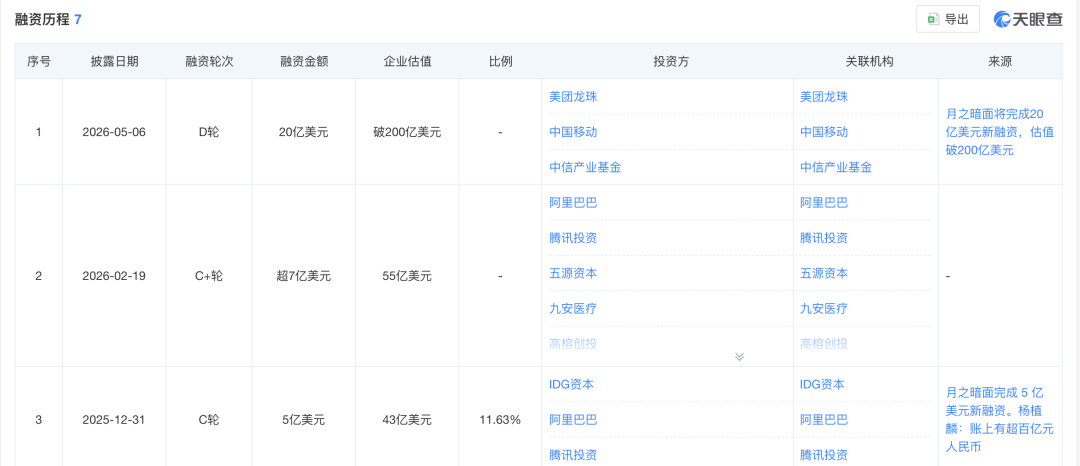Open 中国移动 in the 投资方 column
This screenshot has height=466, width=1080.
[x=573, y=132]
